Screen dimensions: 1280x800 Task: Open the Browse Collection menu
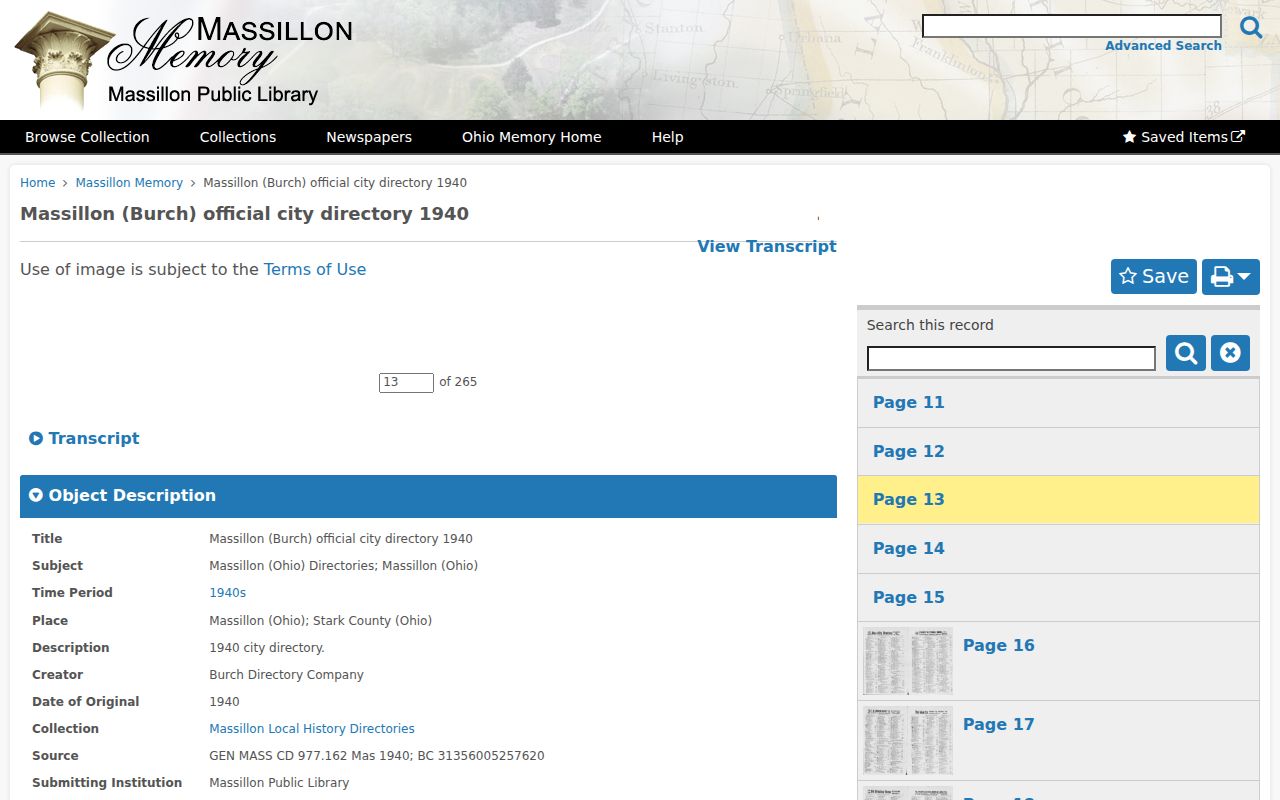point(87,137)
